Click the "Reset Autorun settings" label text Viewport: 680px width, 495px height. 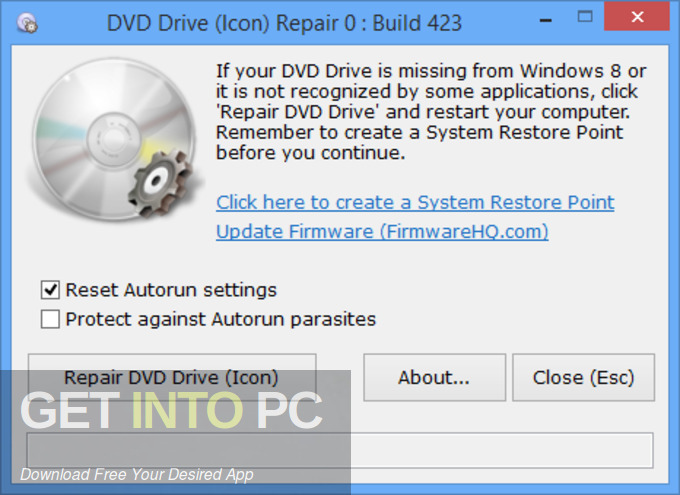tap(171, 290)
